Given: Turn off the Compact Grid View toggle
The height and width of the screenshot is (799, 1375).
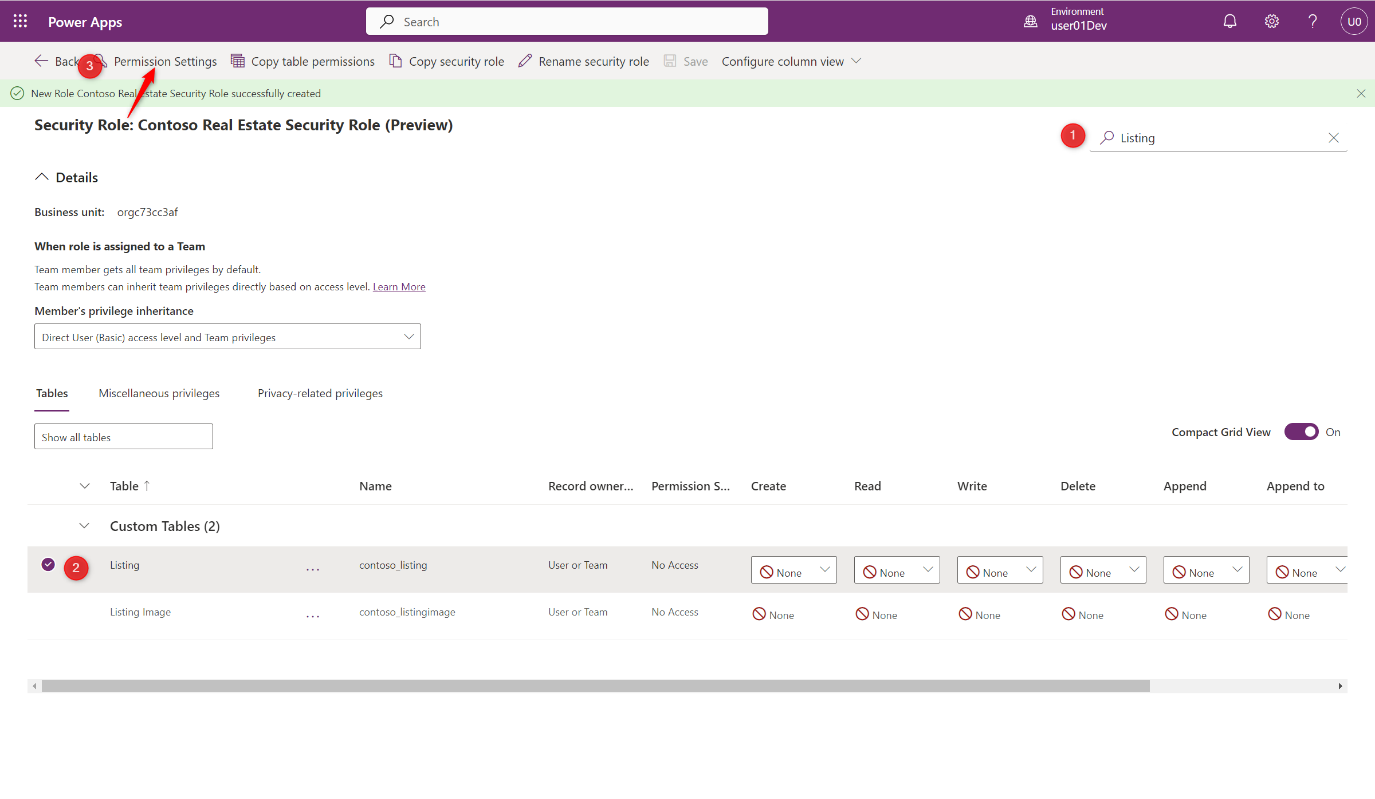Looking at the screenshot, I should click(1301, 431).
